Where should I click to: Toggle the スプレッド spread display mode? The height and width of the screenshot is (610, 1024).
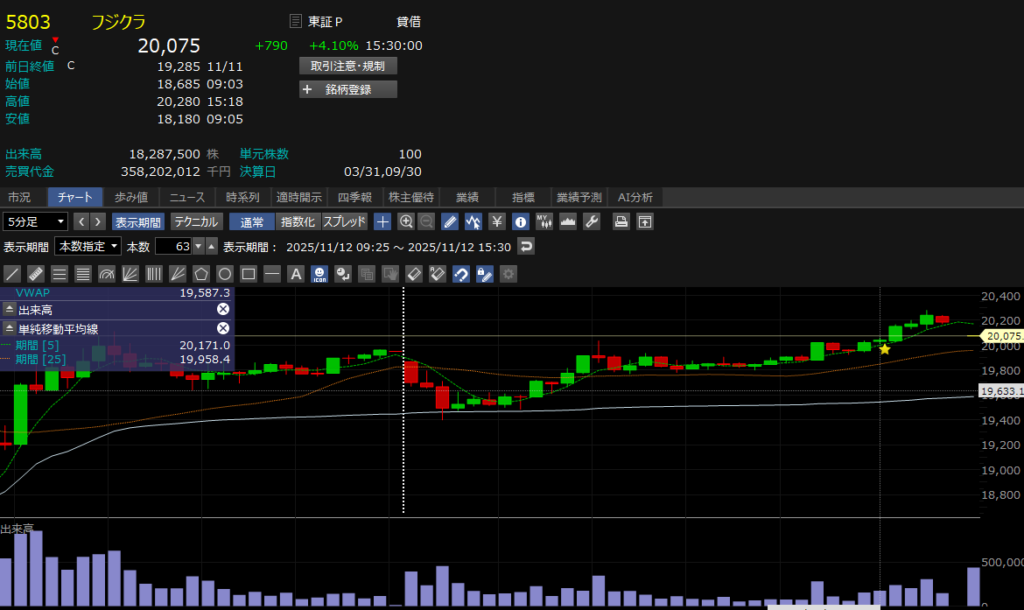tap(344, 222)
